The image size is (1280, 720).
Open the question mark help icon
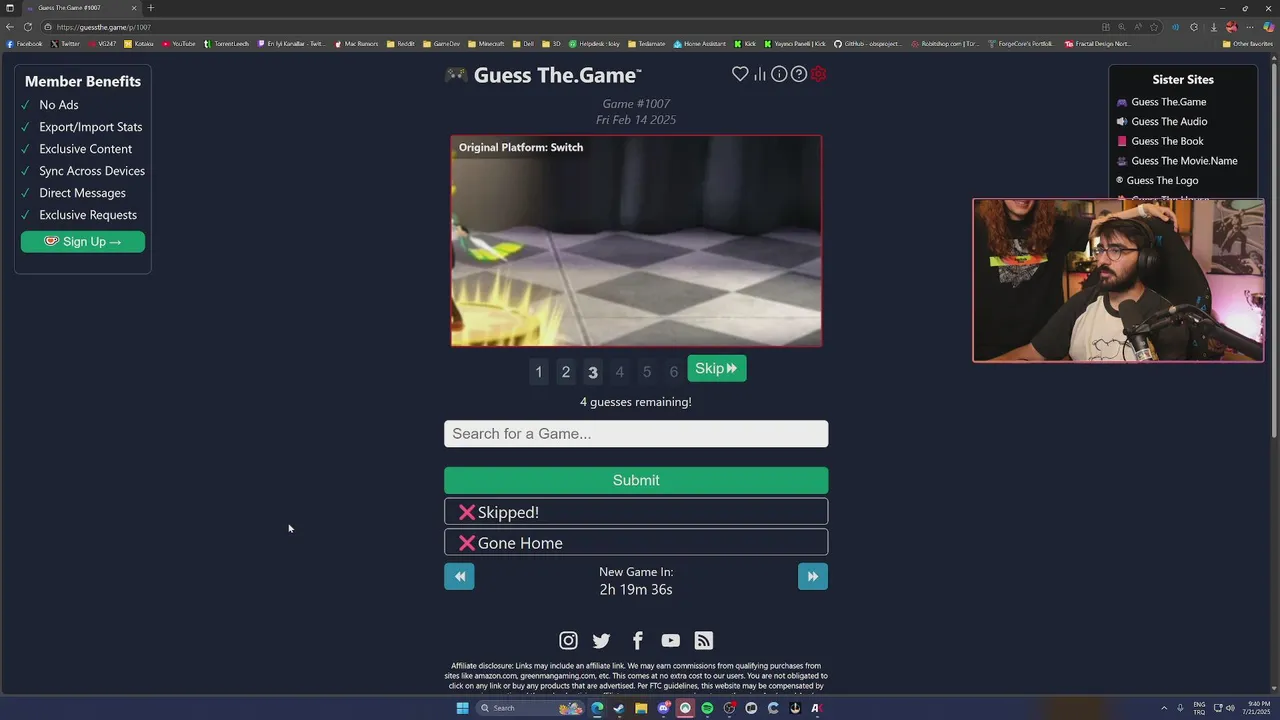click(x=799, y=74)
